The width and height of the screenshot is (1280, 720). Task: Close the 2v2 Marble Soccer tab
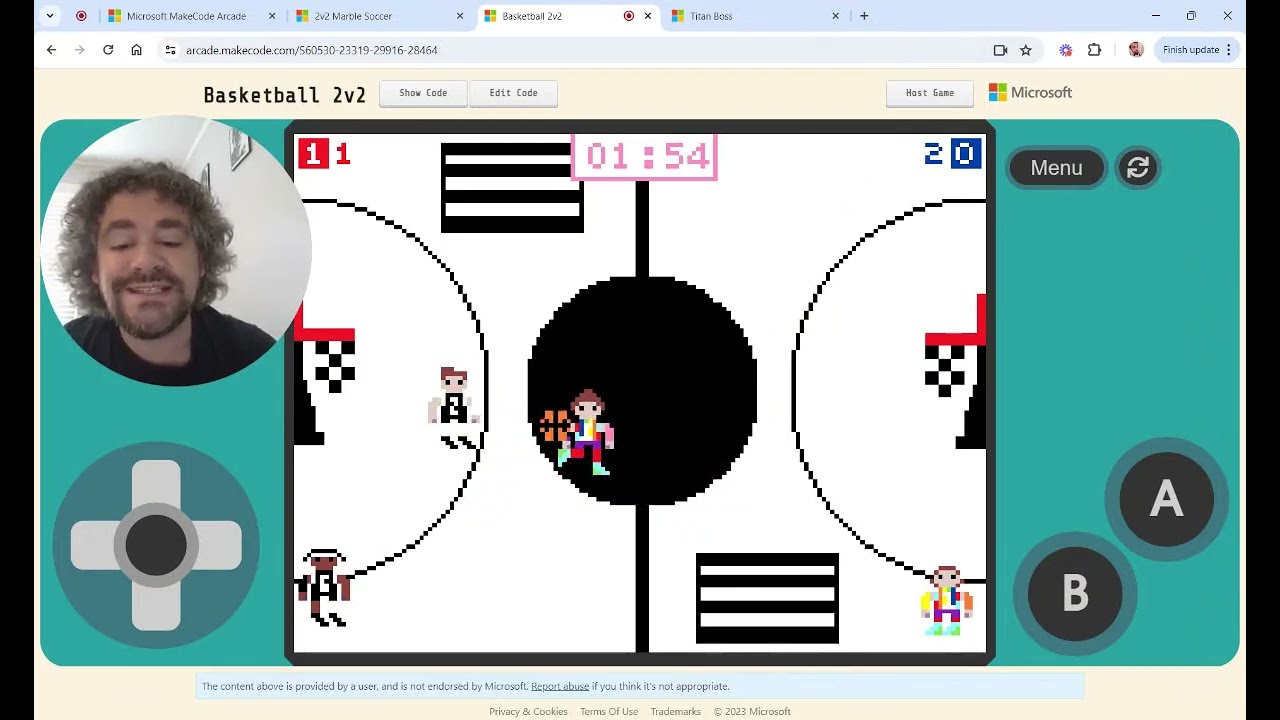tap(460, 16)
